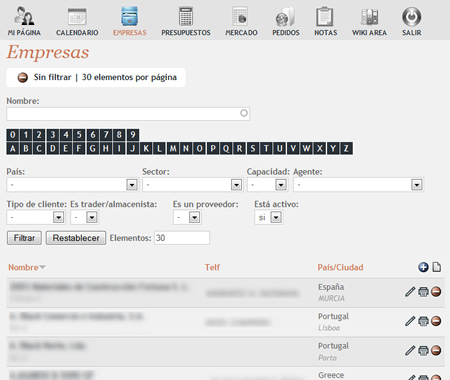Sort by País/Ciudad column header
Viewport: 450px width, 380px height.
coord(340,267)
